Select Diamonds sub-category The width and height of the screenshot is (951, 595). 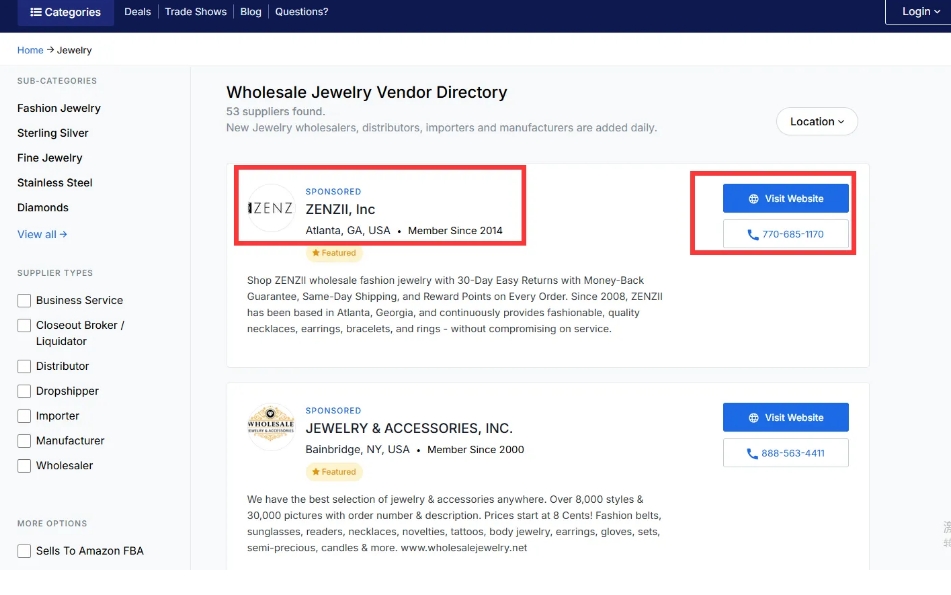43,207
